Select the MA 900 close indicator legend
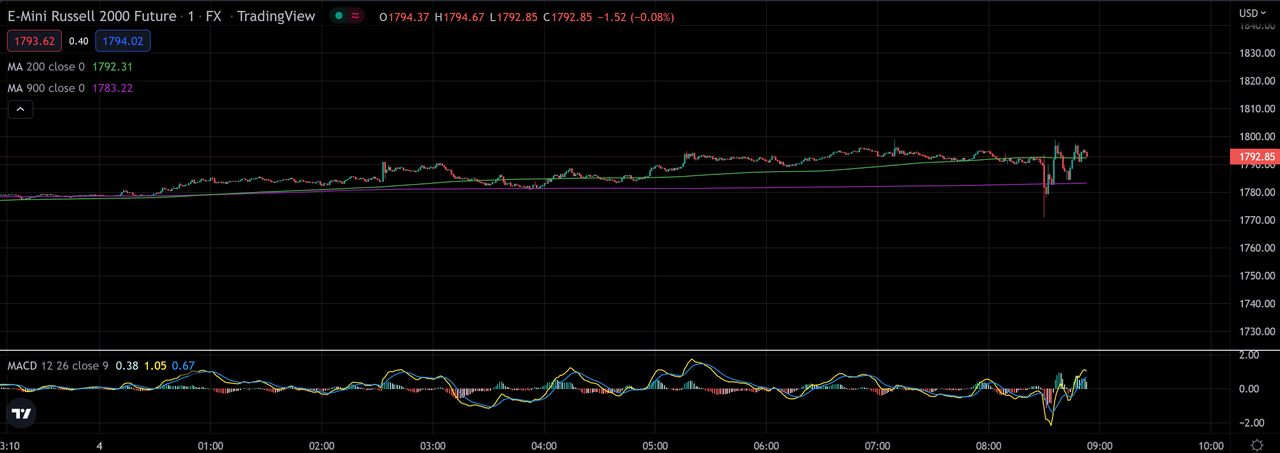 (x=46, y=88)
